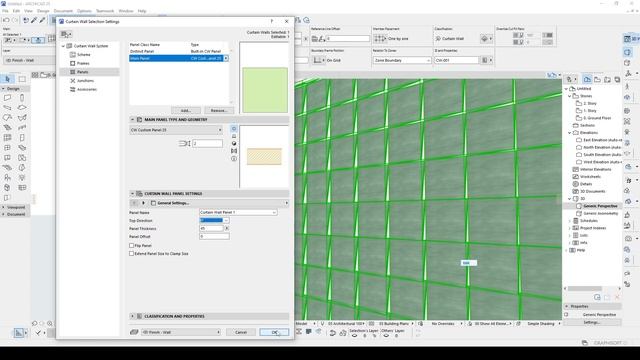
Task: Select 0. Ground Floor in Navigator
Action: 597,118
